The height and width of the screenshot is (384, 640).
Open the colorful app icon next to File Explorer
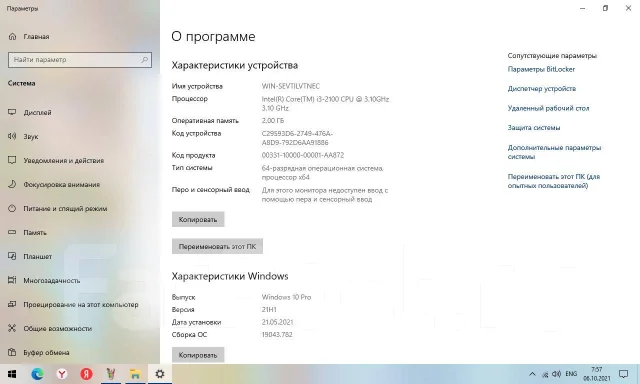tap(111, 374)
